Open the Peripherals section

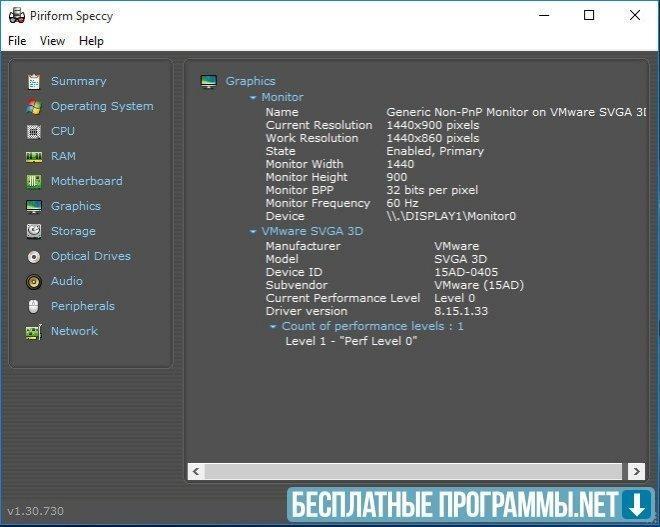(x=82, y=306)
